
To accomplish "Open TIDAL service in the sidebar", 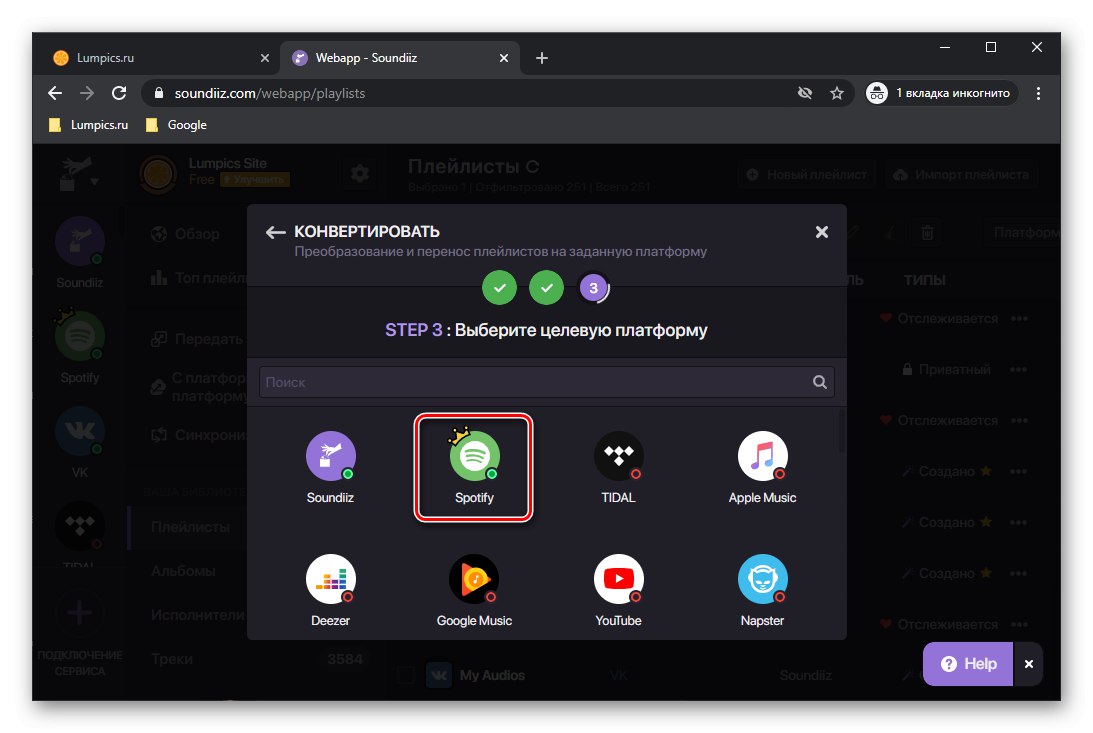I will pyautogui.click(x=79, y=534).
